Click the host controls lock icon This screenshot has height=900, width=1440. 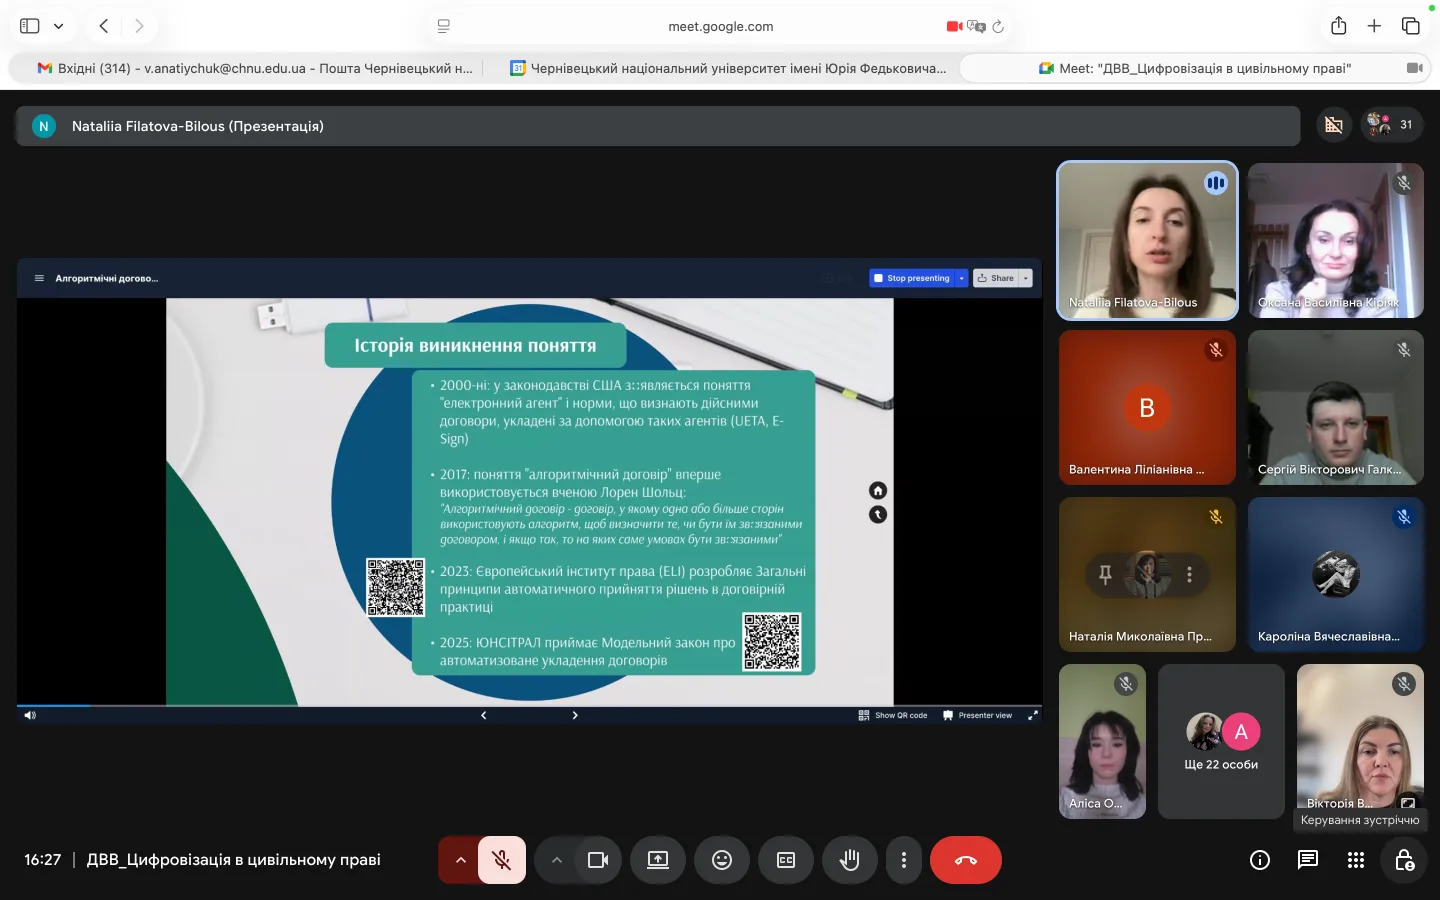pos(1404,860)
